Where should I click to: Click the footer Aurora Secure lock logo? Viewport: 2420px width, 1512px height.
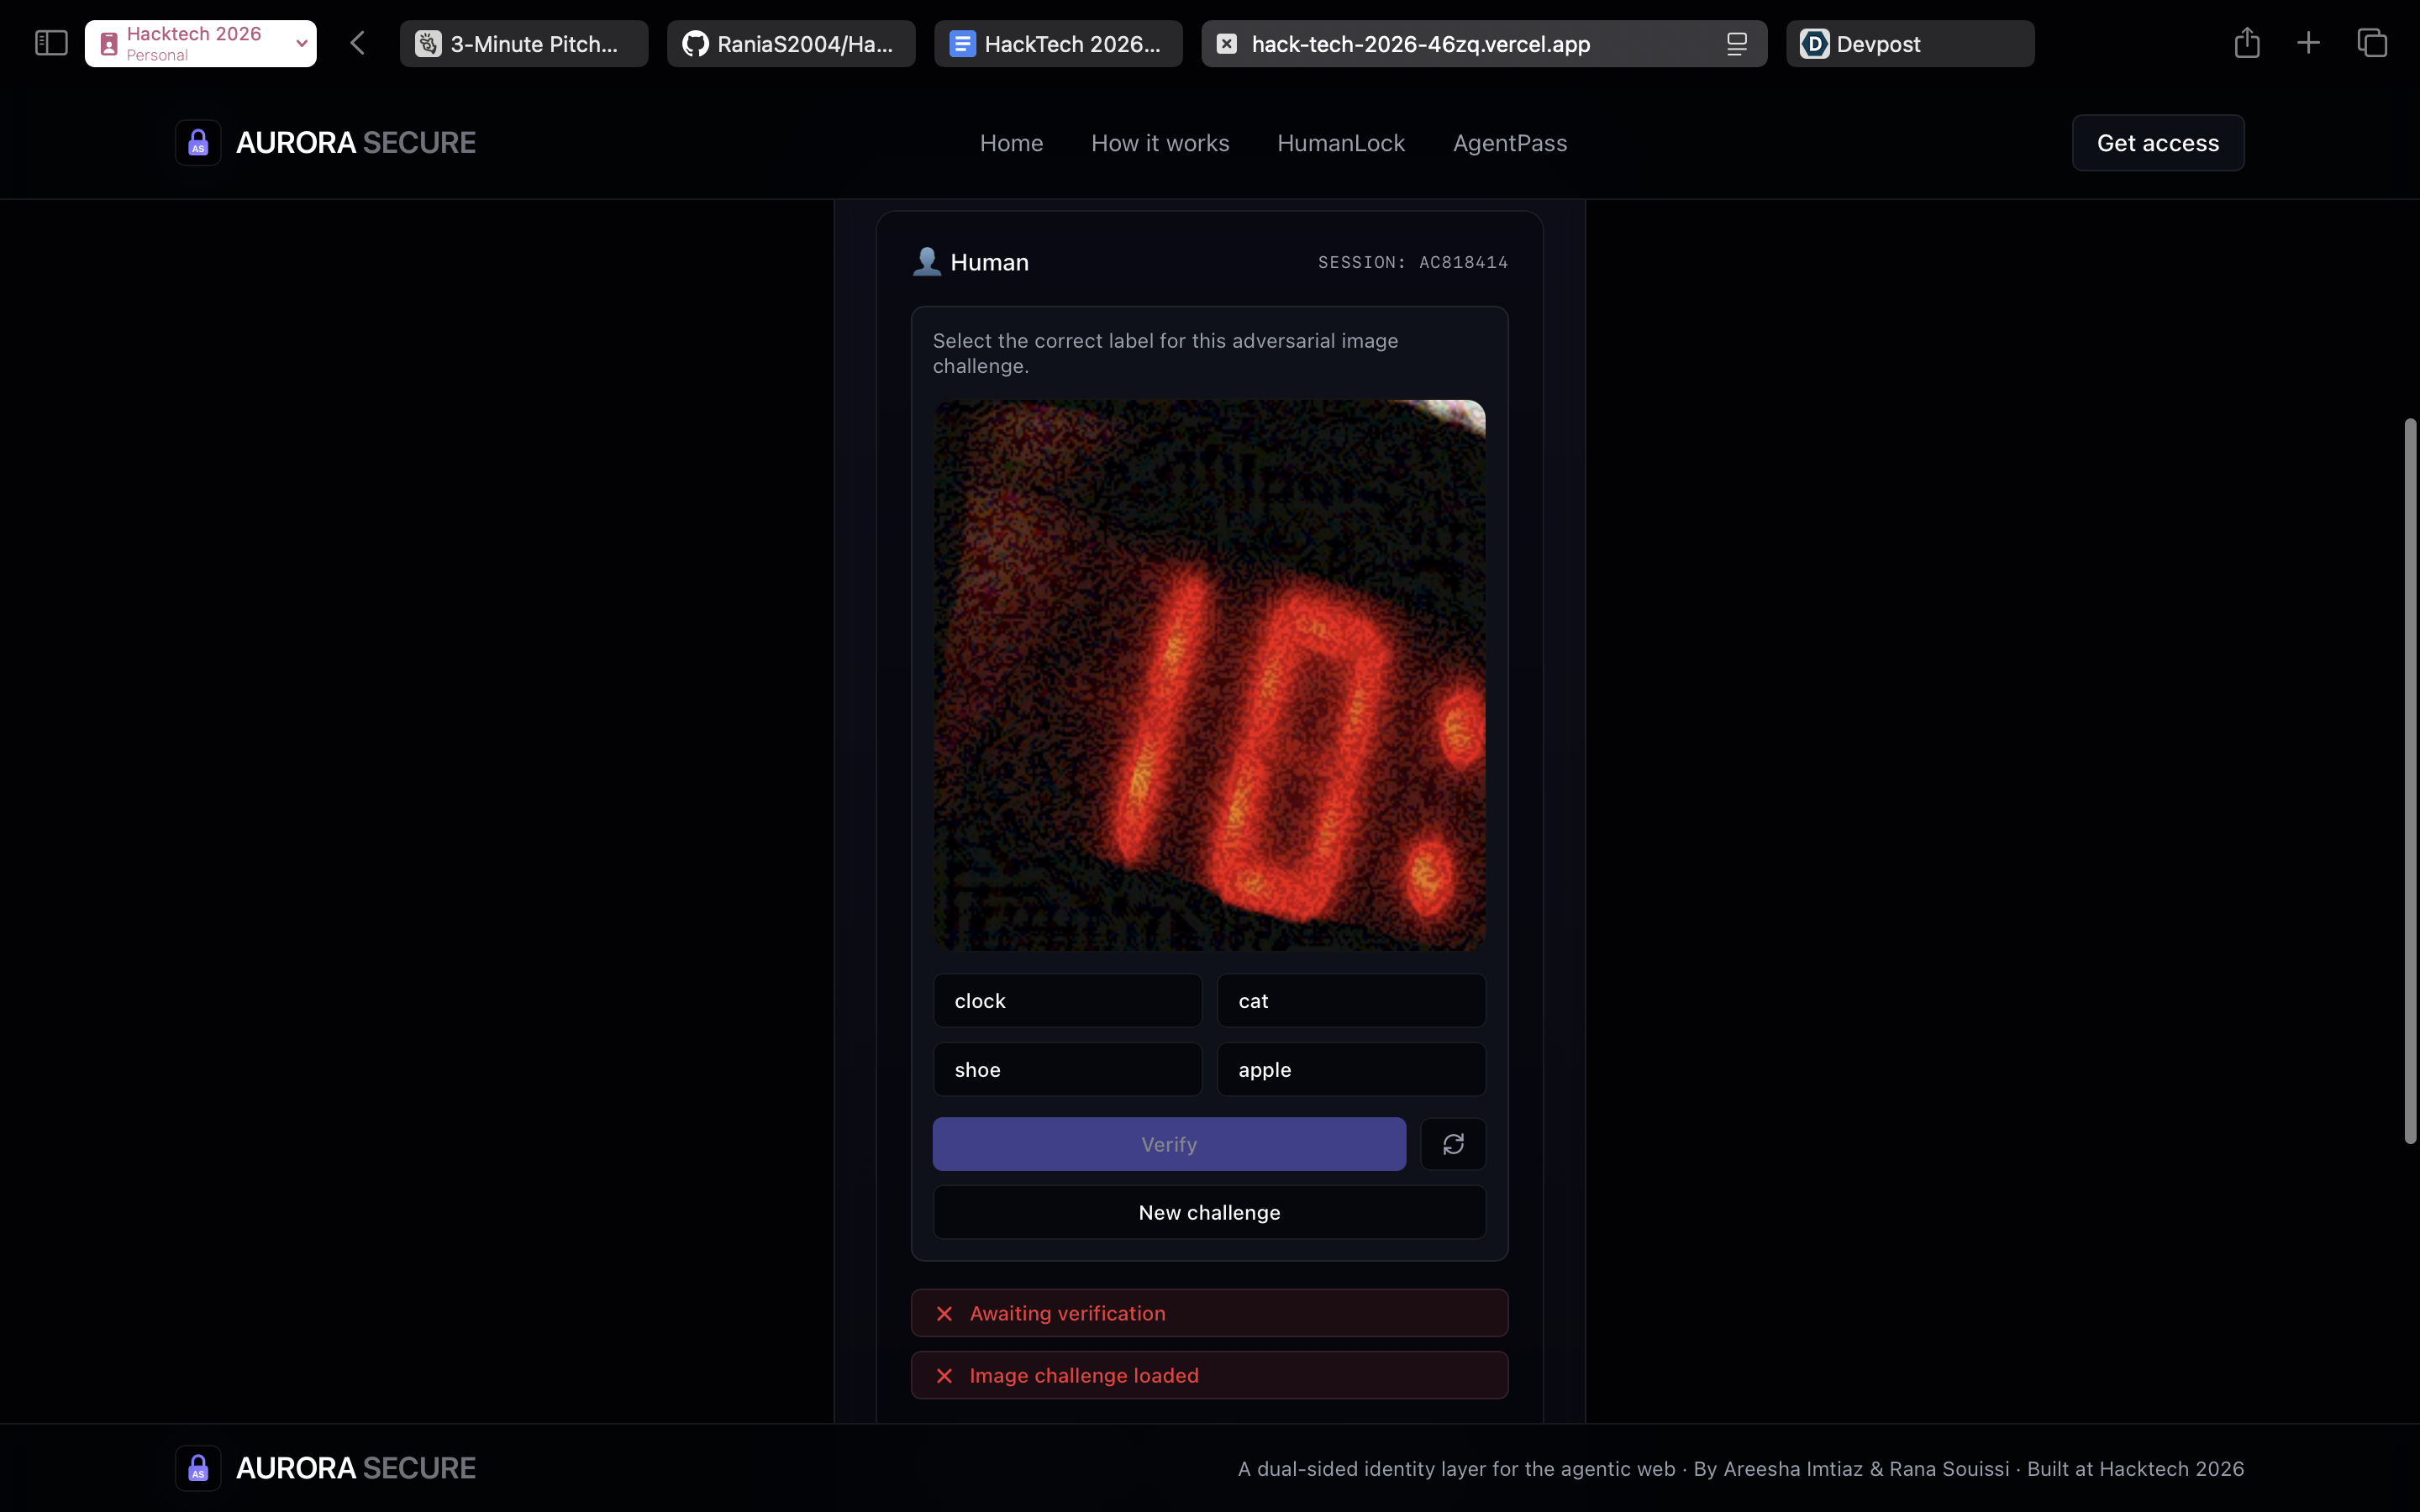coord(198,1468)
